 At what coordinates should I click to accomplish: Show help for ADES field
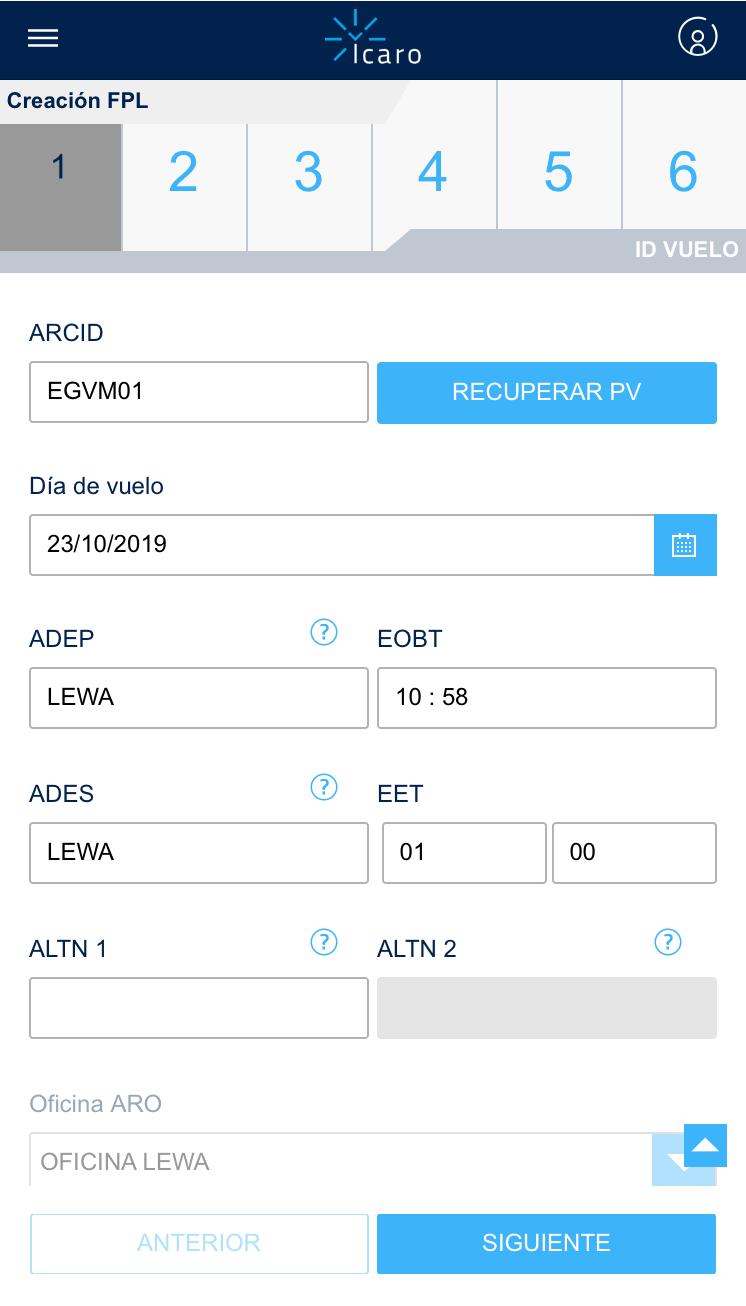point(324,787)
